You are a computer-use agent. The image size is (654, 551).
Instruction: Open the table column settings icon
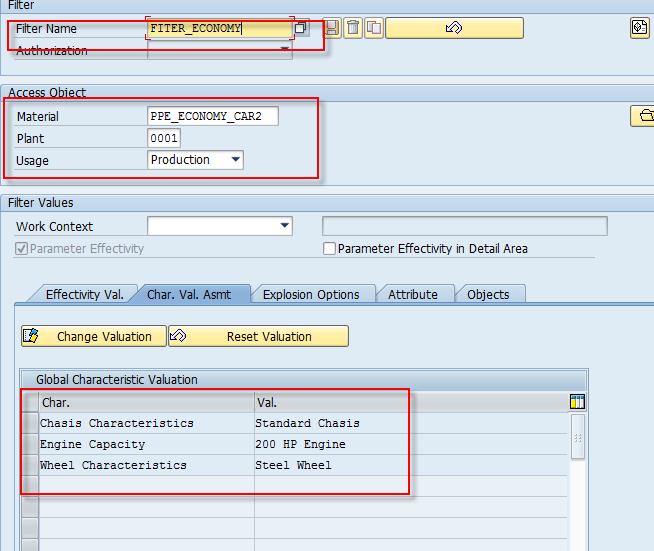576,402
